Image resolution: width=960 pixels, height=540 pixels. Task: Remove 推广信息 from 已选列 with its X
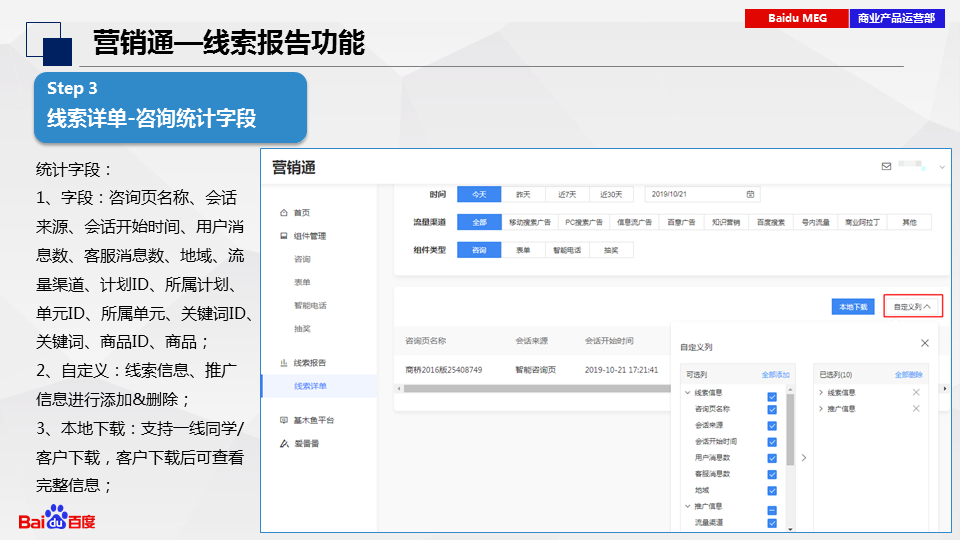pos(916,408)
